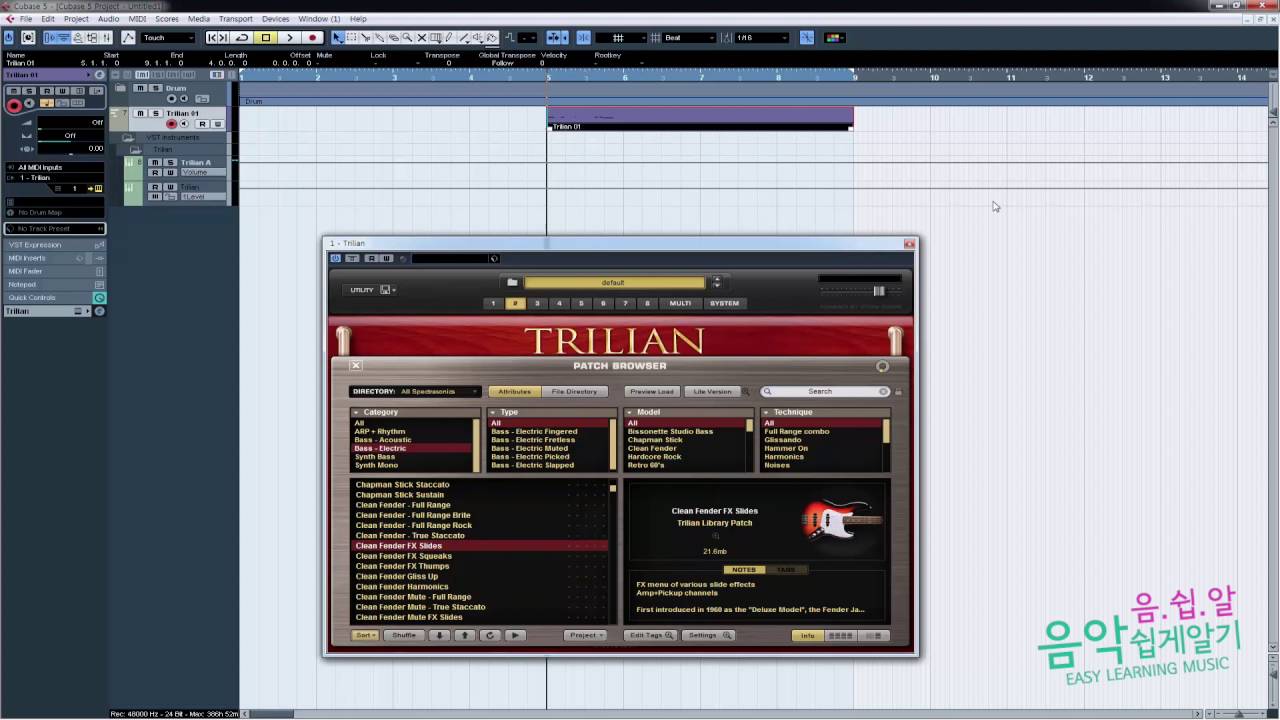Screen dimensions: 1280x720
Task: Expand the Notepad inspector section
Action: pos(54,284)
